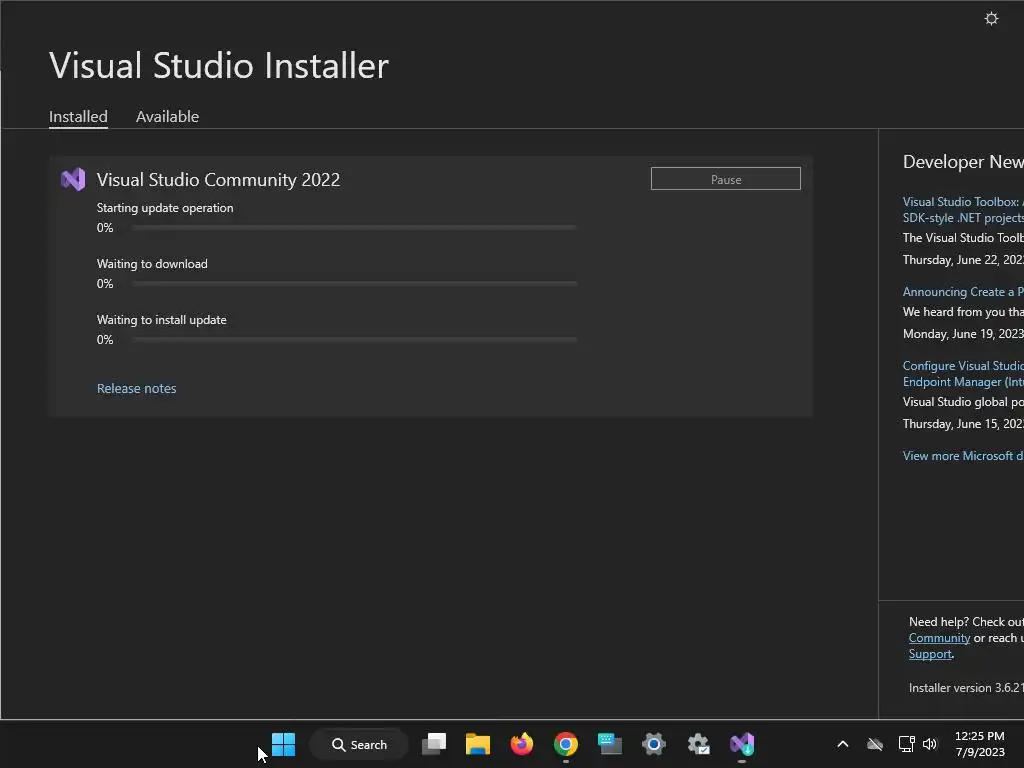Open the Community help link
Screen dimensions: 1024x768
(x=939, y=638)
